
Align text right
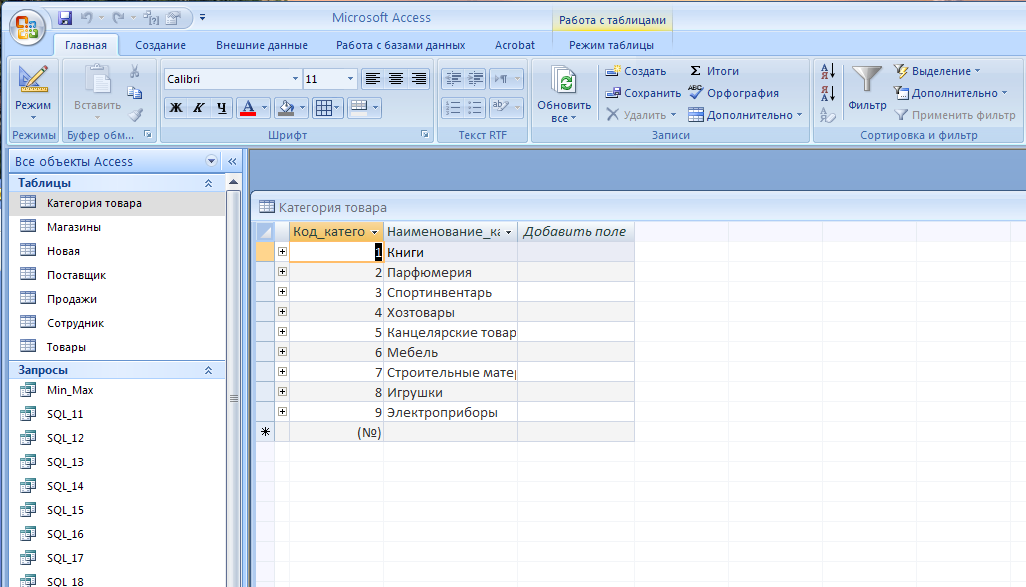[418, 79]
